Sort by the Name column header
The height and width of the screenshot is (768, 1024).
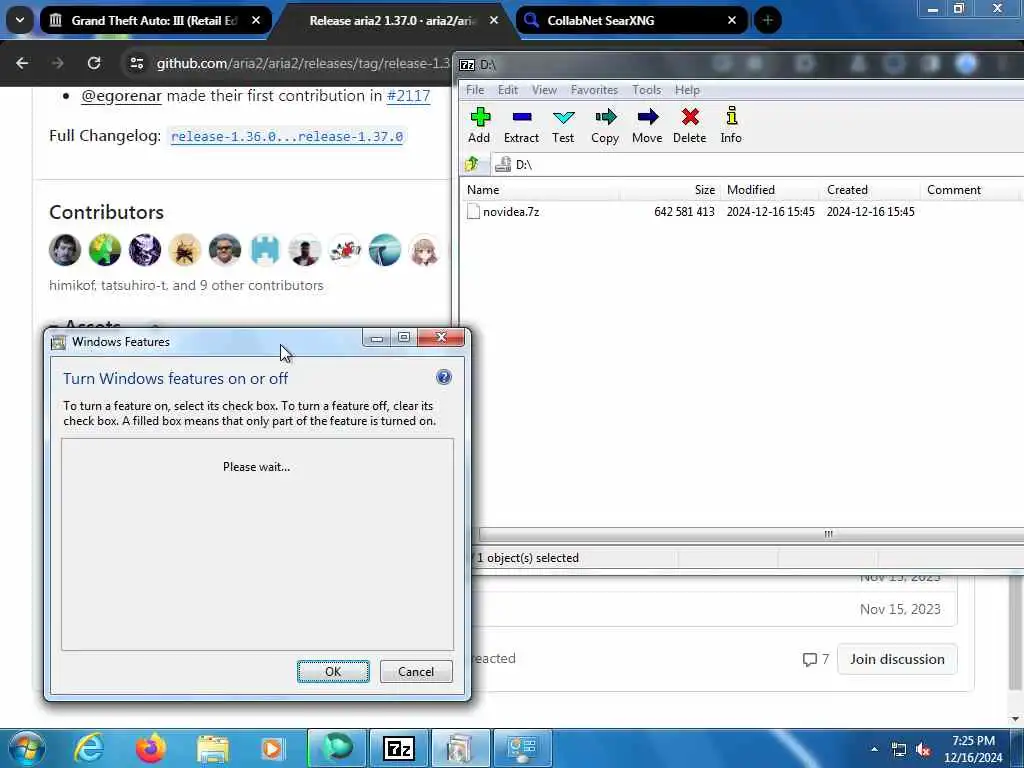541,190
